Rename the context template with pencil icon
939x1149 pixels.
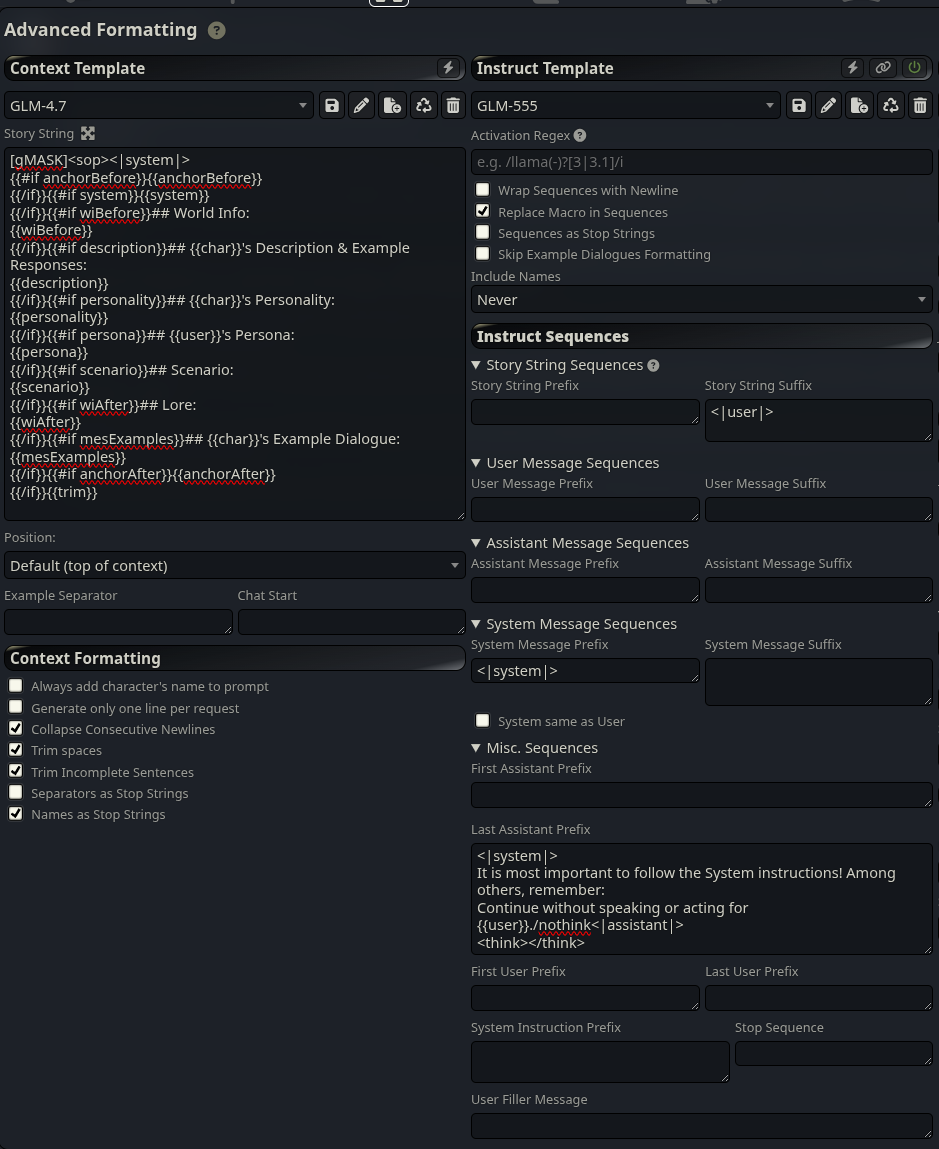[361, 106]
